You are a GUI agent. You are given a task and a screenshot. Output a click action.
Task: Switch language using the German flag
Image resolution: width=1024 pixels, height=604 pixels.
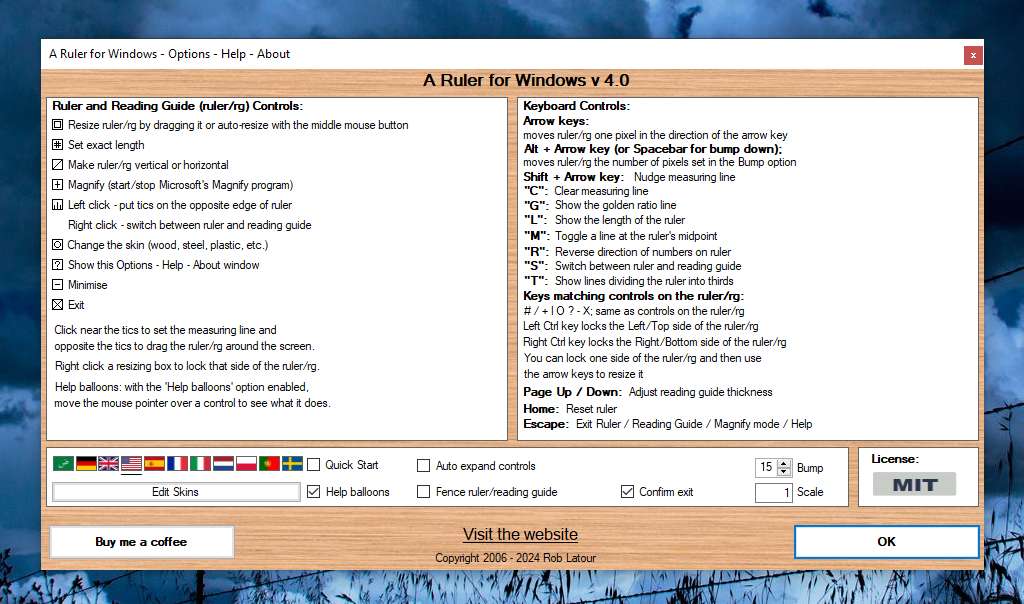tap(86, 464)
